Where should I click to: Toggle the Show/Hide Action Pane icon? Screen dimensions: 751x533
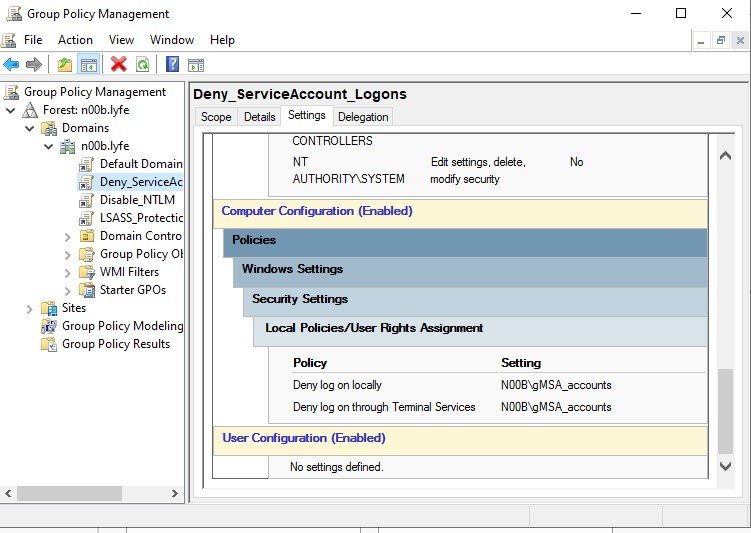[x=196, y=65]
